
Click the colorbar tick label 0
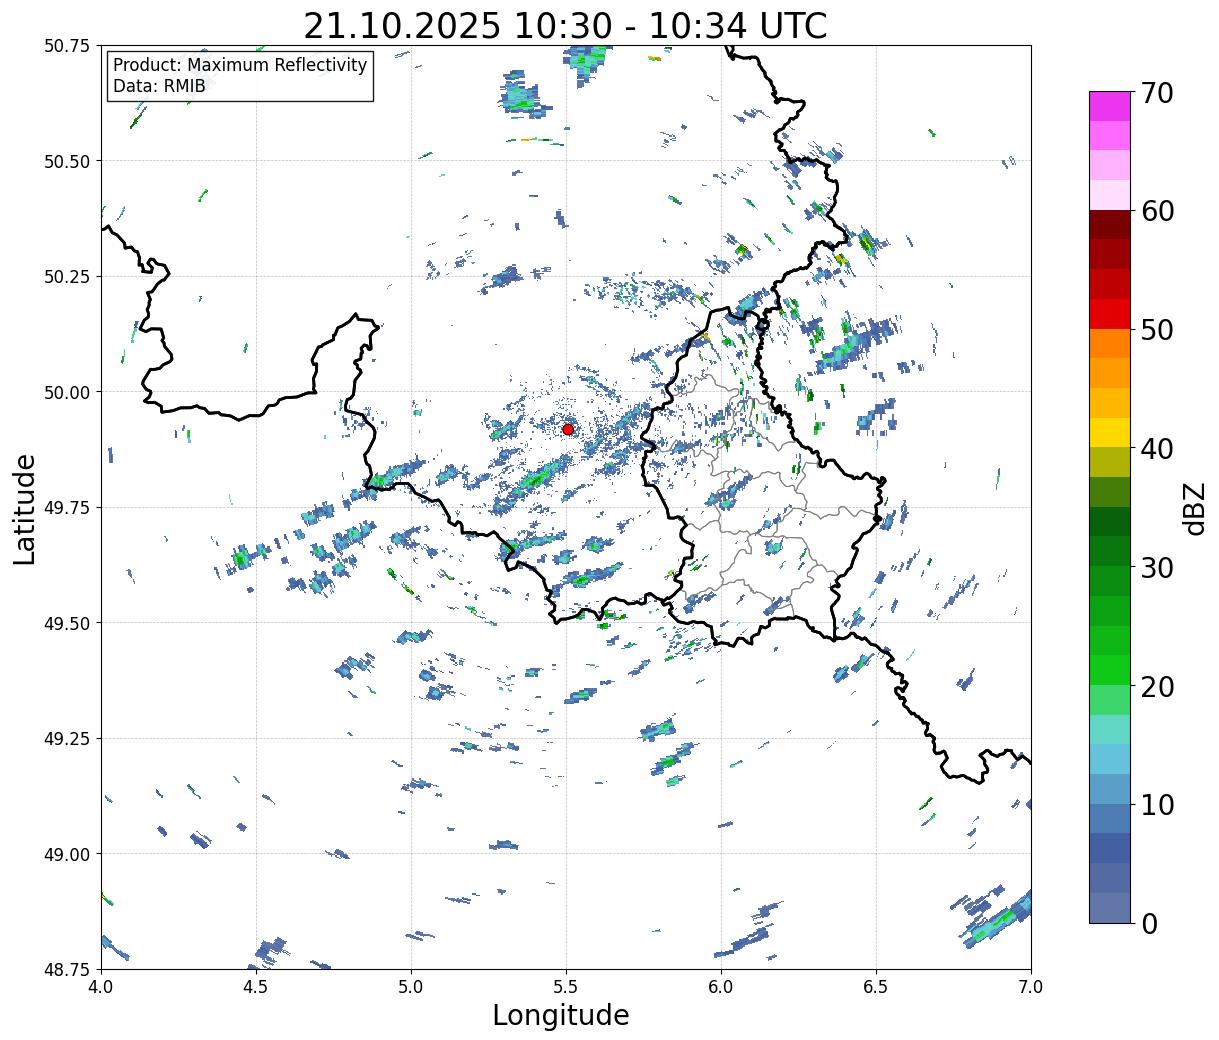1148,924
